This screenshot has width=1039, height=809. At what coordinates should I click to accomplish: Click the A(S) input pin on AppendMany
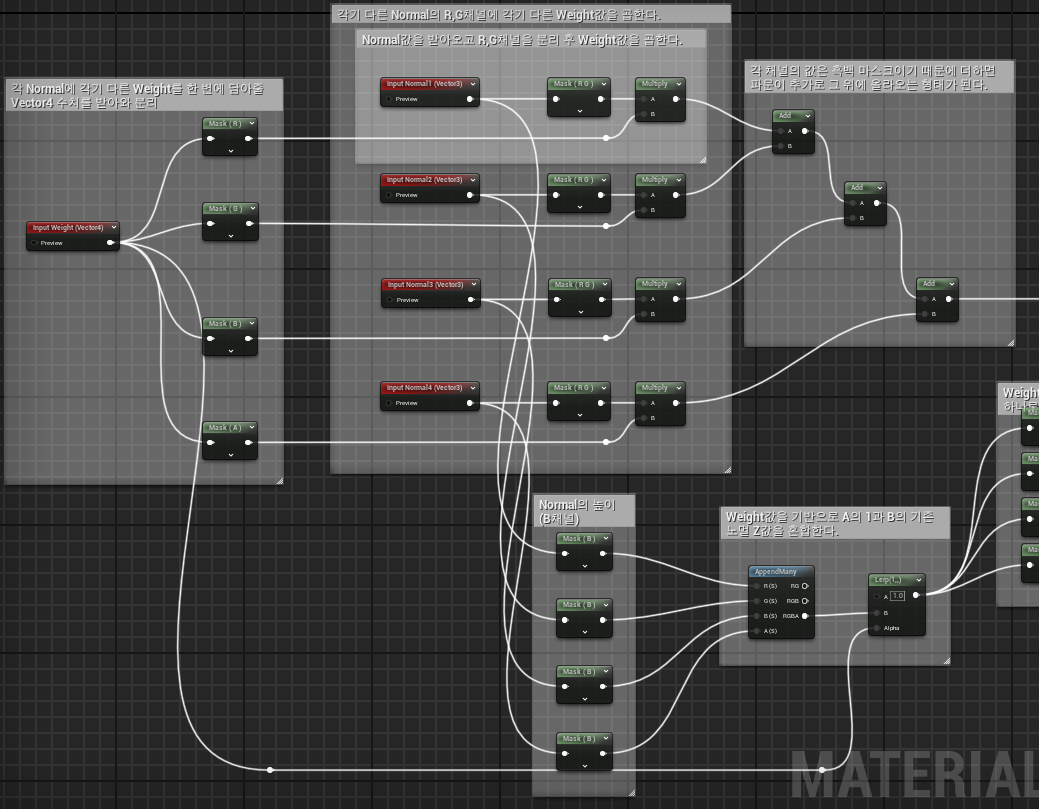757,631
